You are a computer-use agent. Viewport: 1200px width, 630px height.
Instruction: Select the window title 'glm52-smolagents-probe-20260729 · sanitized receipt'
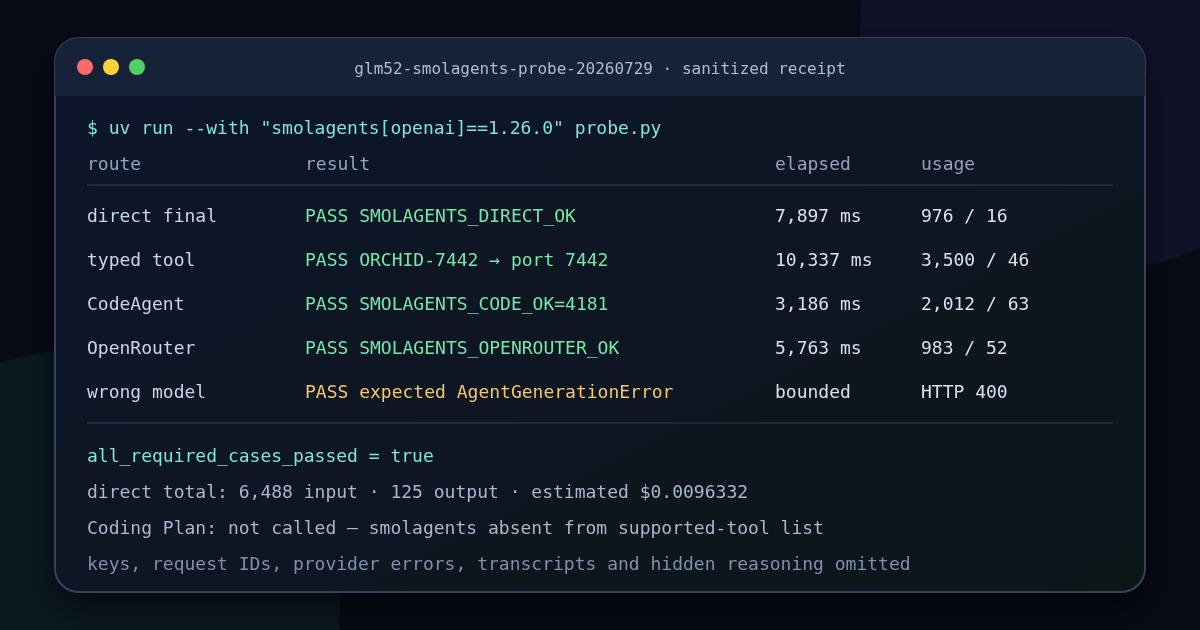pyautogui.click(x=600, y=68)
